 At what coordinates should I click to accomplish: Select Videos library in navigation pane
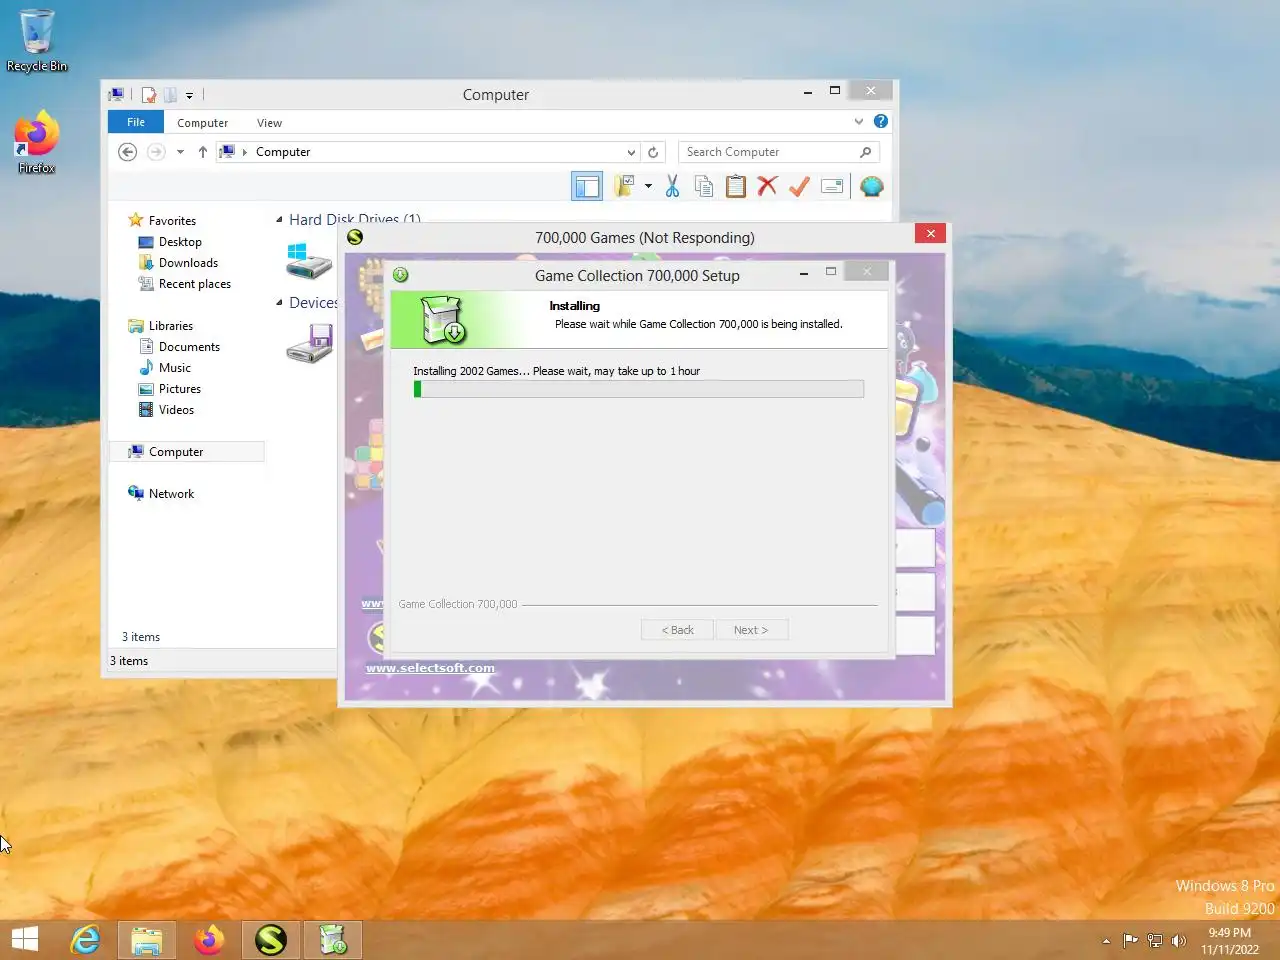click(x=176, y=410)
